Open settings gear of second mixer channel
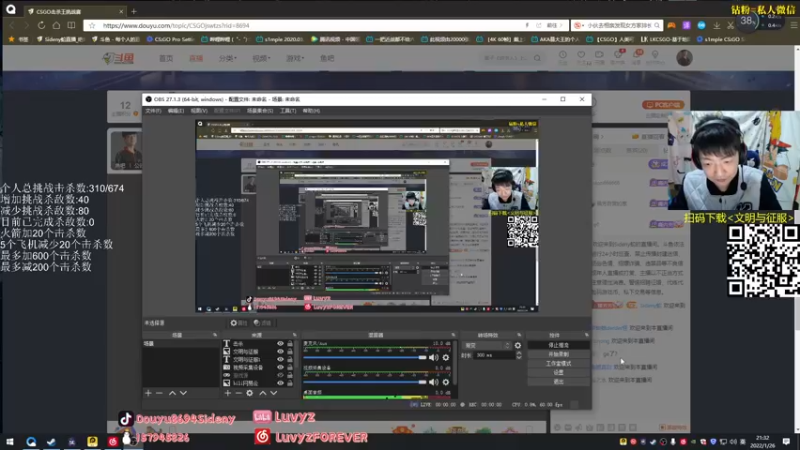 [446, 382]
